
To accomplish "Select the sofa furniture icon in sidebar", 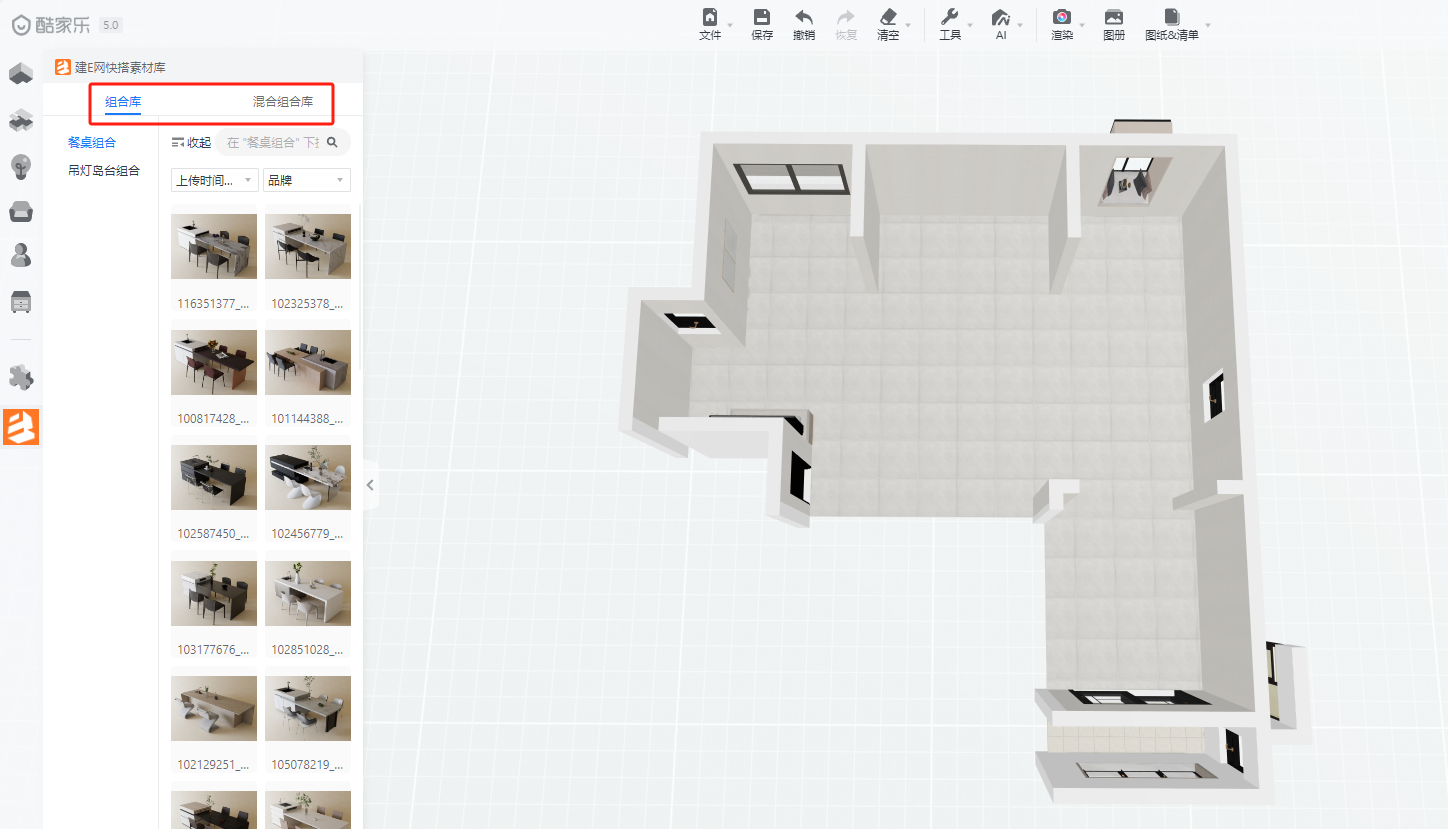I will pos(21,211).
